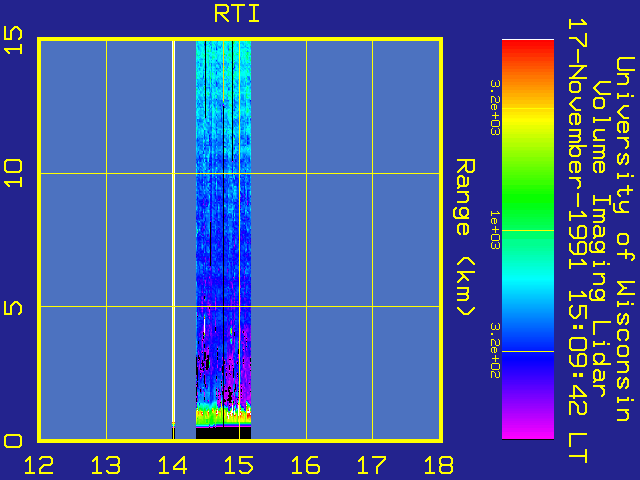Viewport: 640px width, 480px height.
Task: Click the Volume Imaging Lidar text
Action: pos(601,239)
